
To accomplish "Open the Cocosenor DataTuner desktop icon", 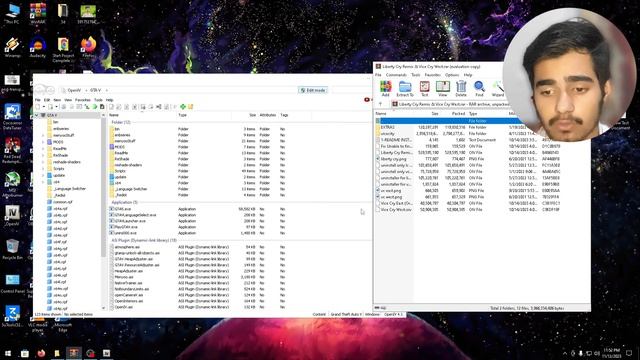I will pos(12,116).
